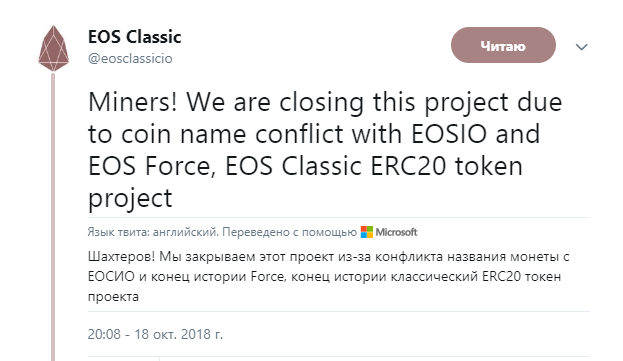Open the 20:08 - 18 окт. 2018 timestamp

coord(155,334)
